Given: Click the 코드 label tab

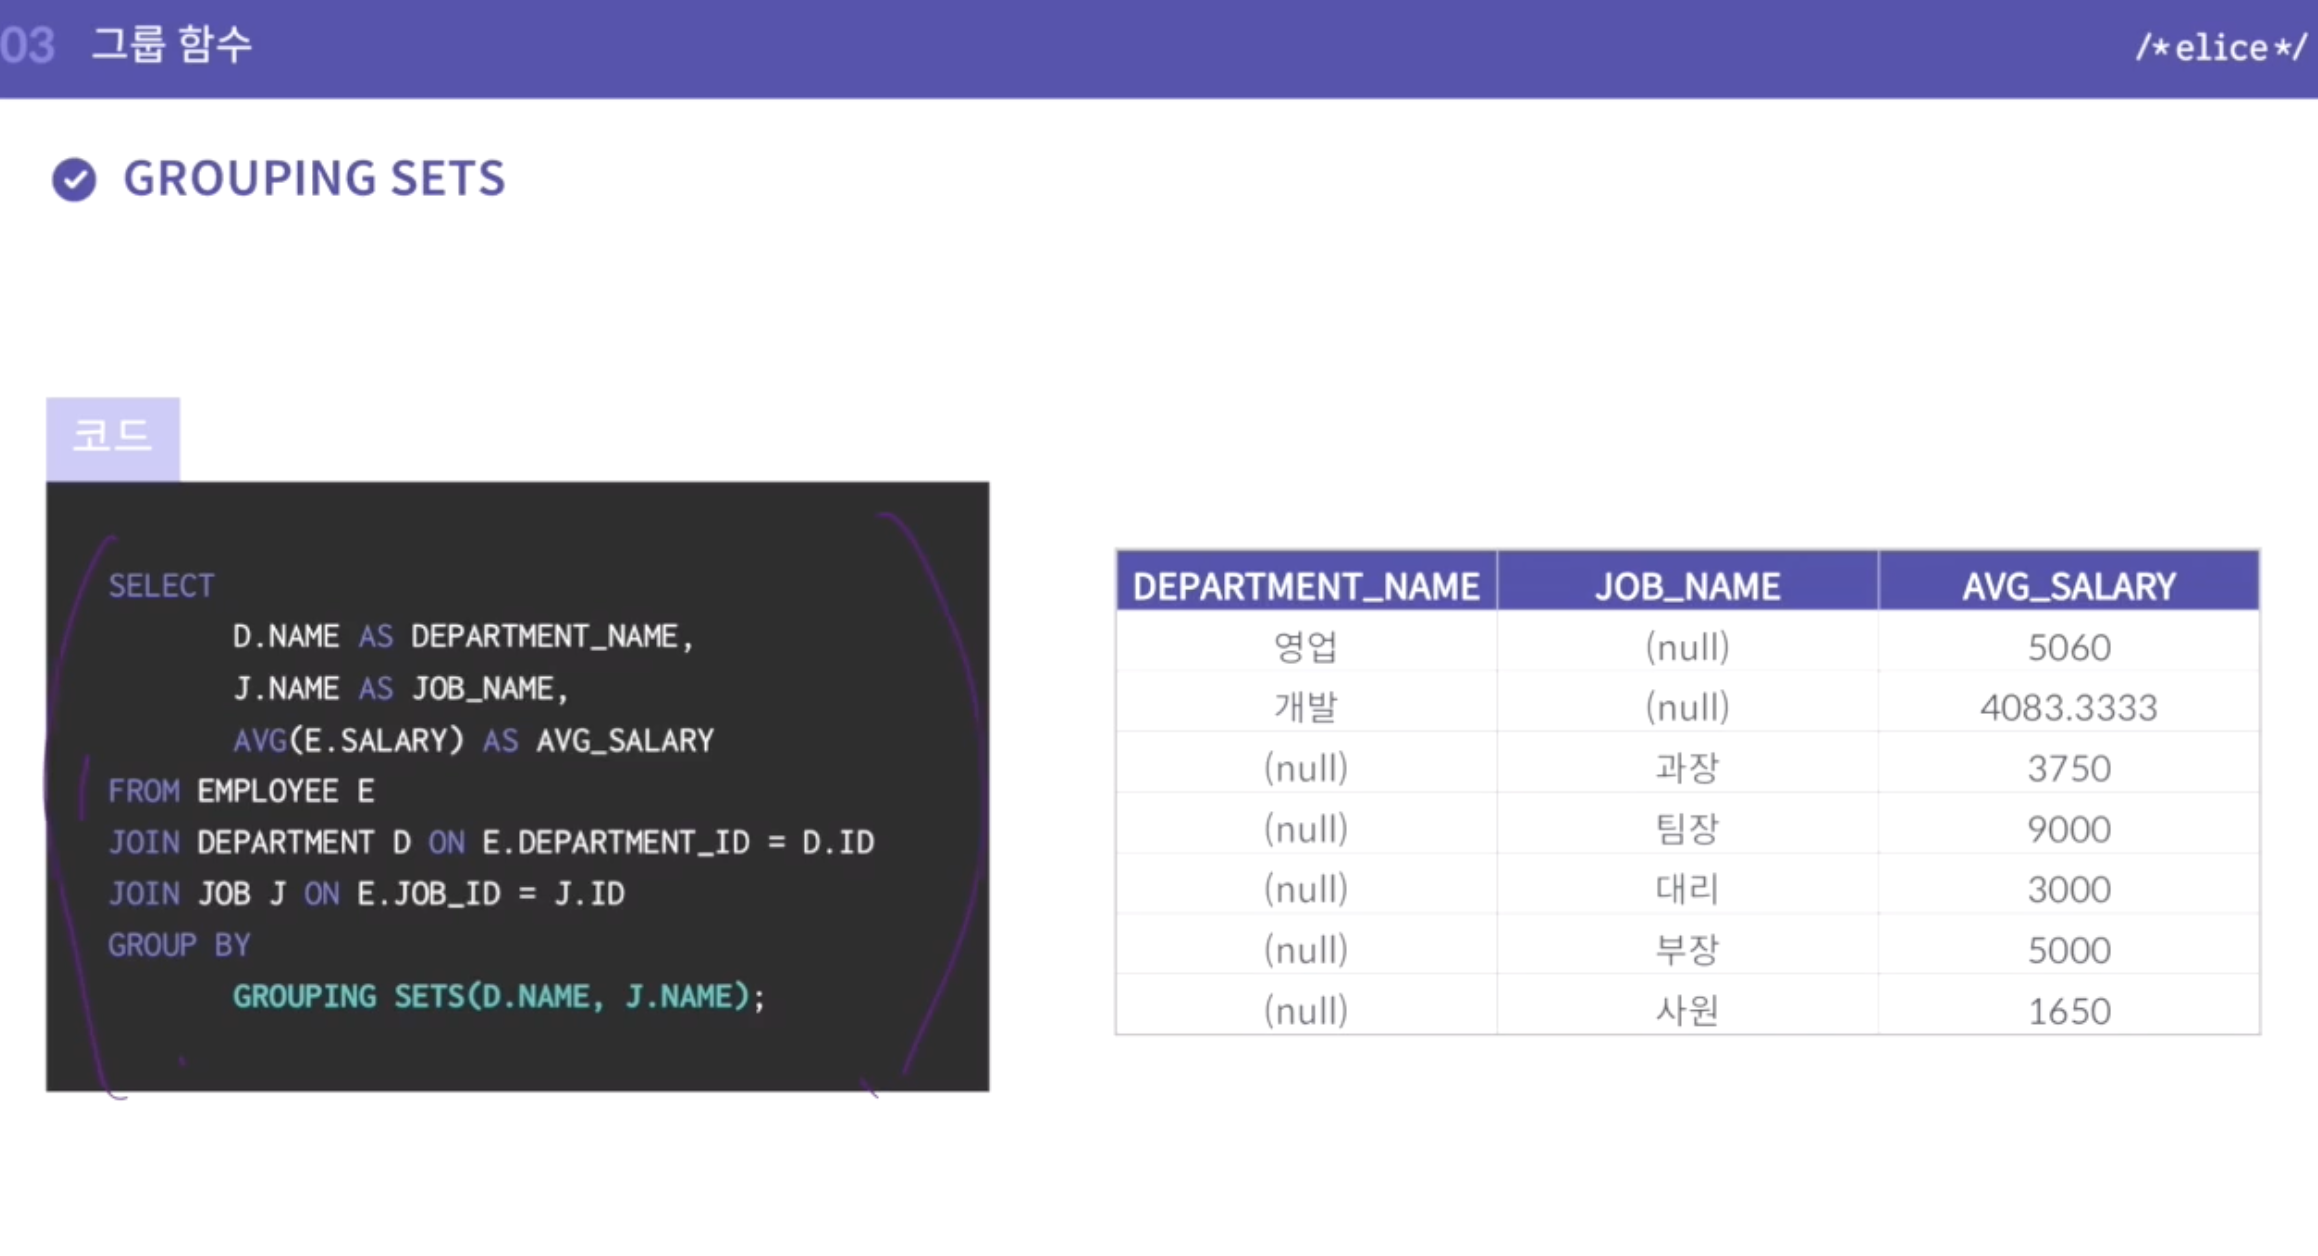Looking at the screenshot, I should [112, 437].
